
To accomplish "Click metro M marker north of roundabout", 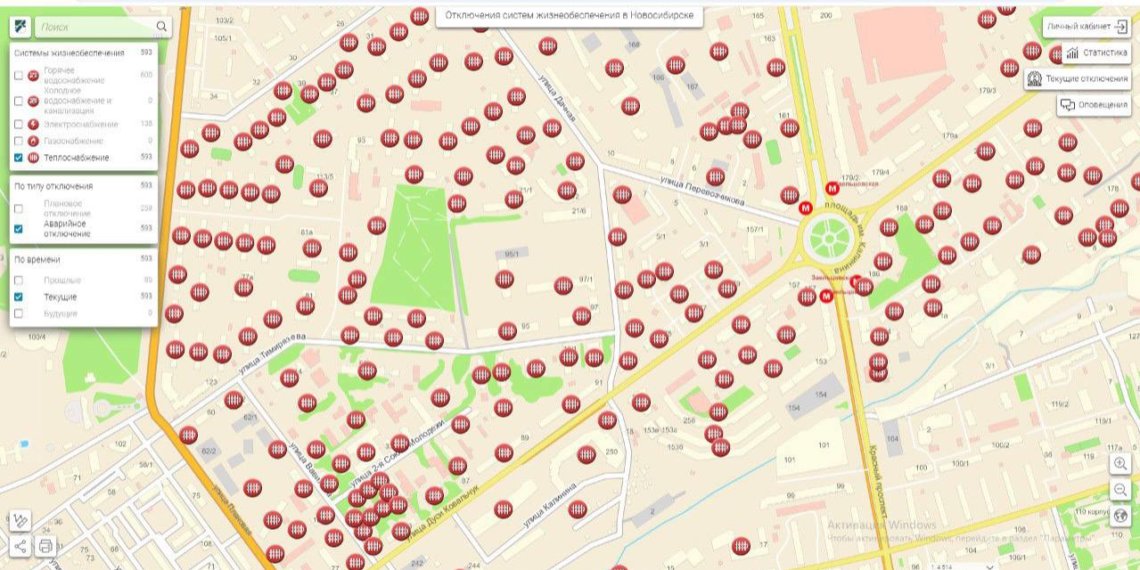I will [832, 188].
